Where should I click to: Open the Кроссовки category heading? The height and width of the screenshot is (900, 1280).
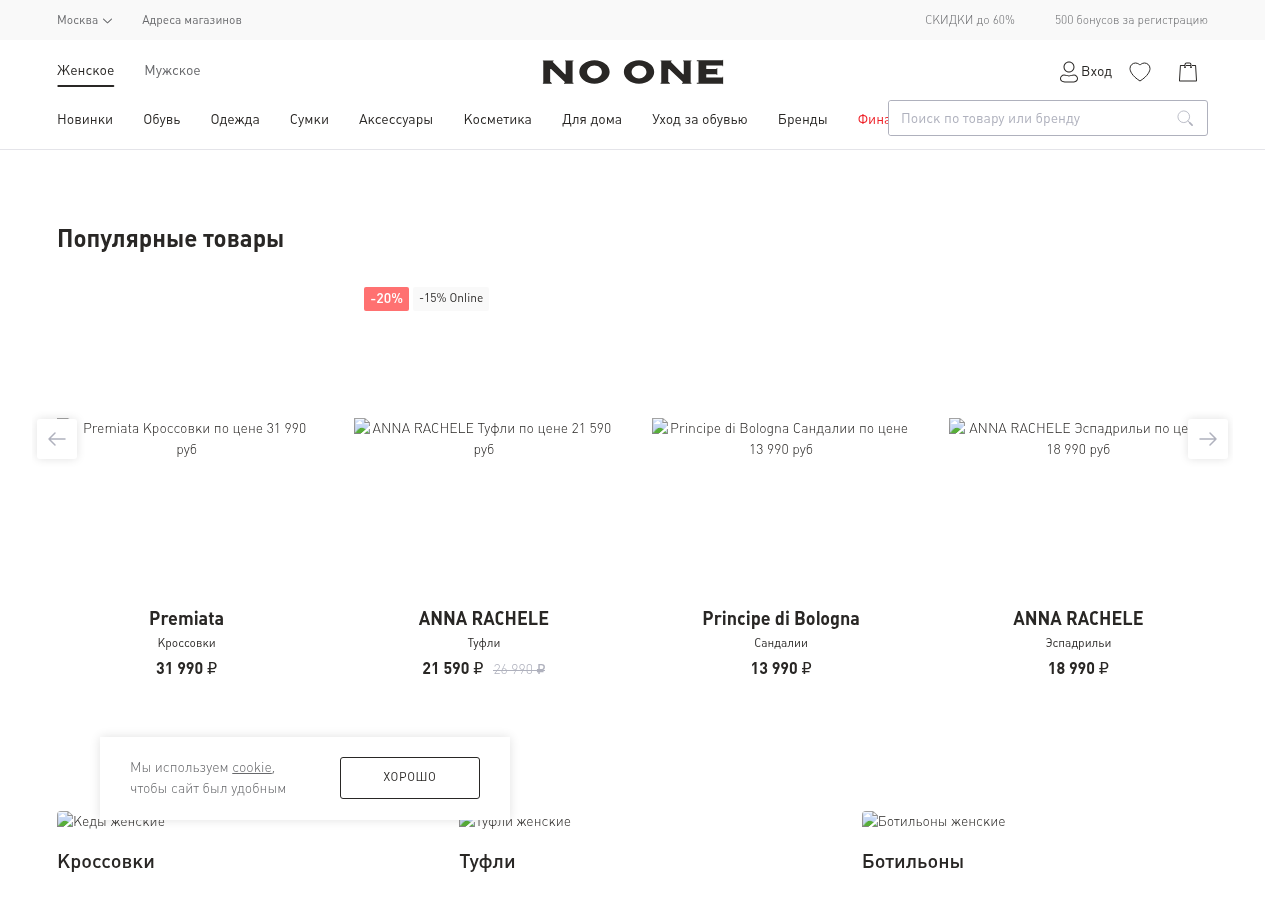point(106,861)
